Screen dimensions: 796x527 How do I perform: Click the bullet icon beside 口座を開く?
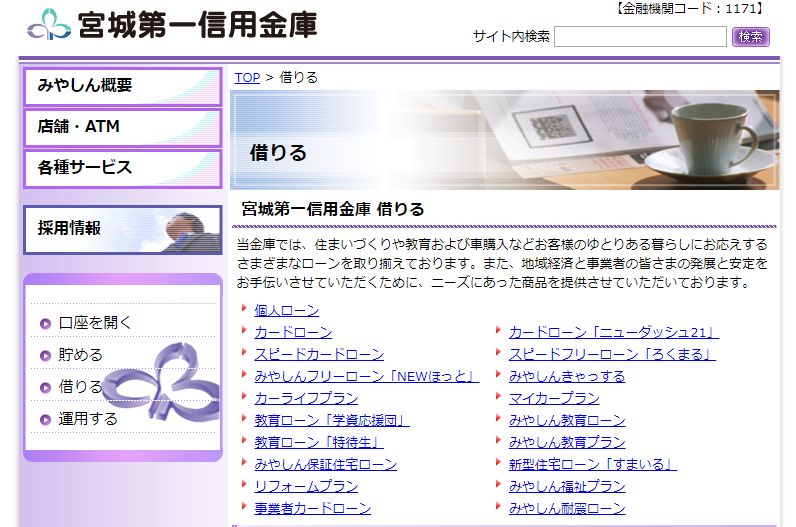[45, 323]
